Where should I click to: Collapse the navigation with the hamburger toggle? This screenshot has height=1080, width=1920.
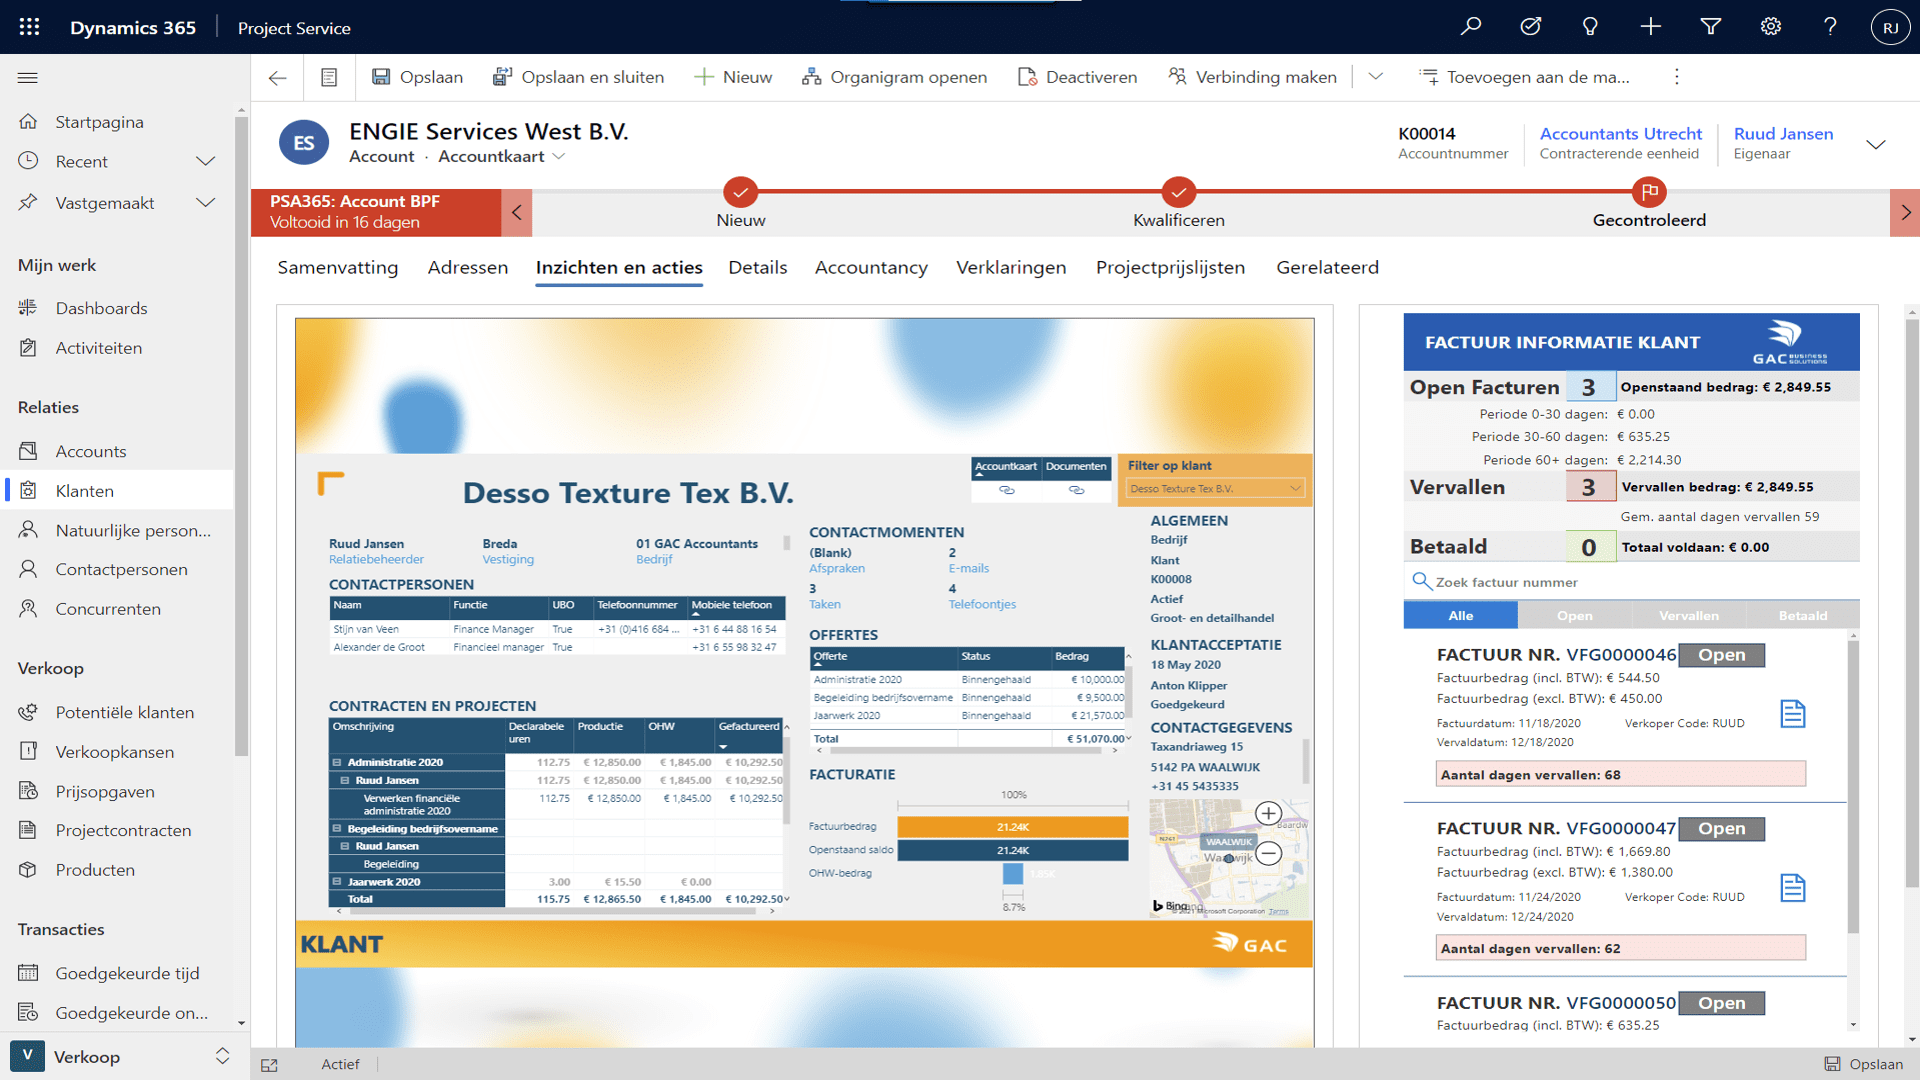pyautogui.click(x=27, y=76)
